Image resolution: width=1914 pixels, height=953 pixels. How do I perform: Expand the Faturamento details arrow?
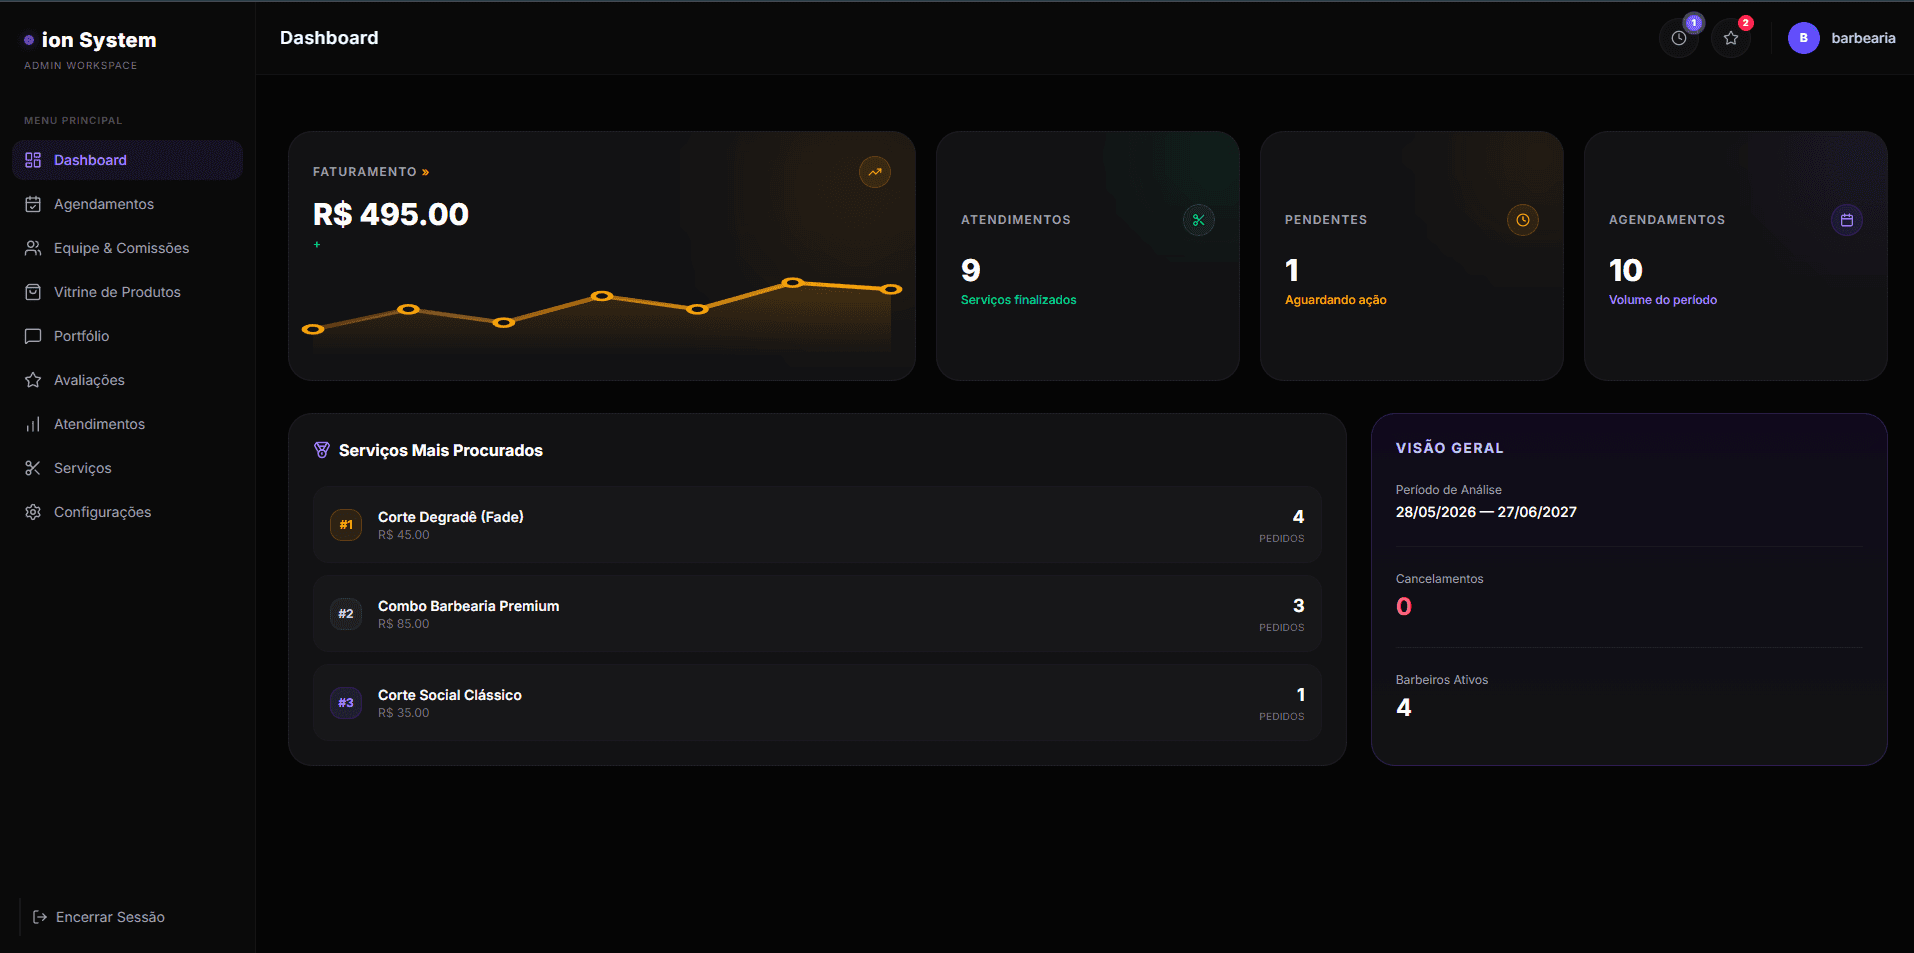coord(425,172)
